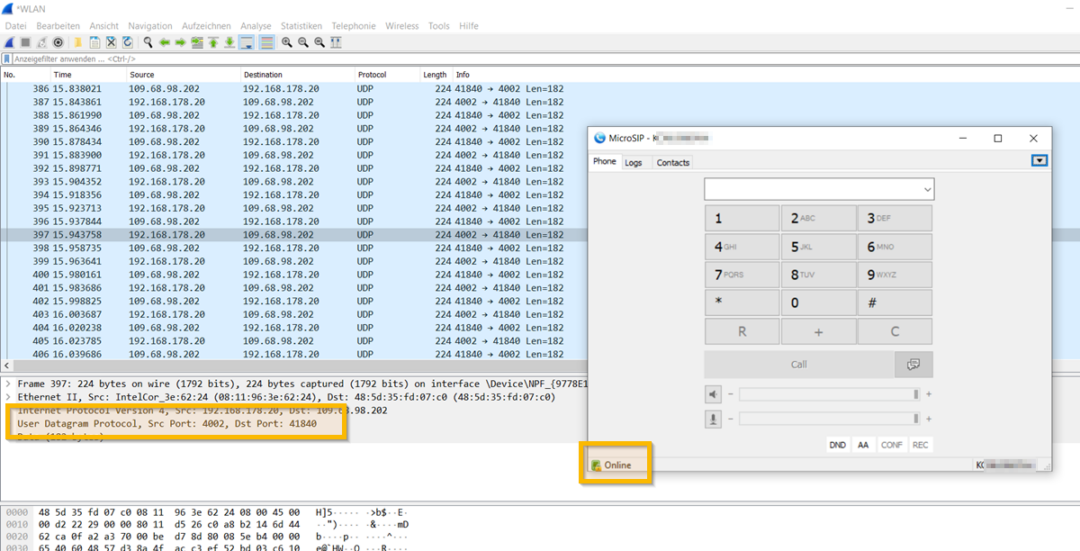Expand the Frame 397 details row
Viewport: 1080px width, 551px height.
click(8, 384)
